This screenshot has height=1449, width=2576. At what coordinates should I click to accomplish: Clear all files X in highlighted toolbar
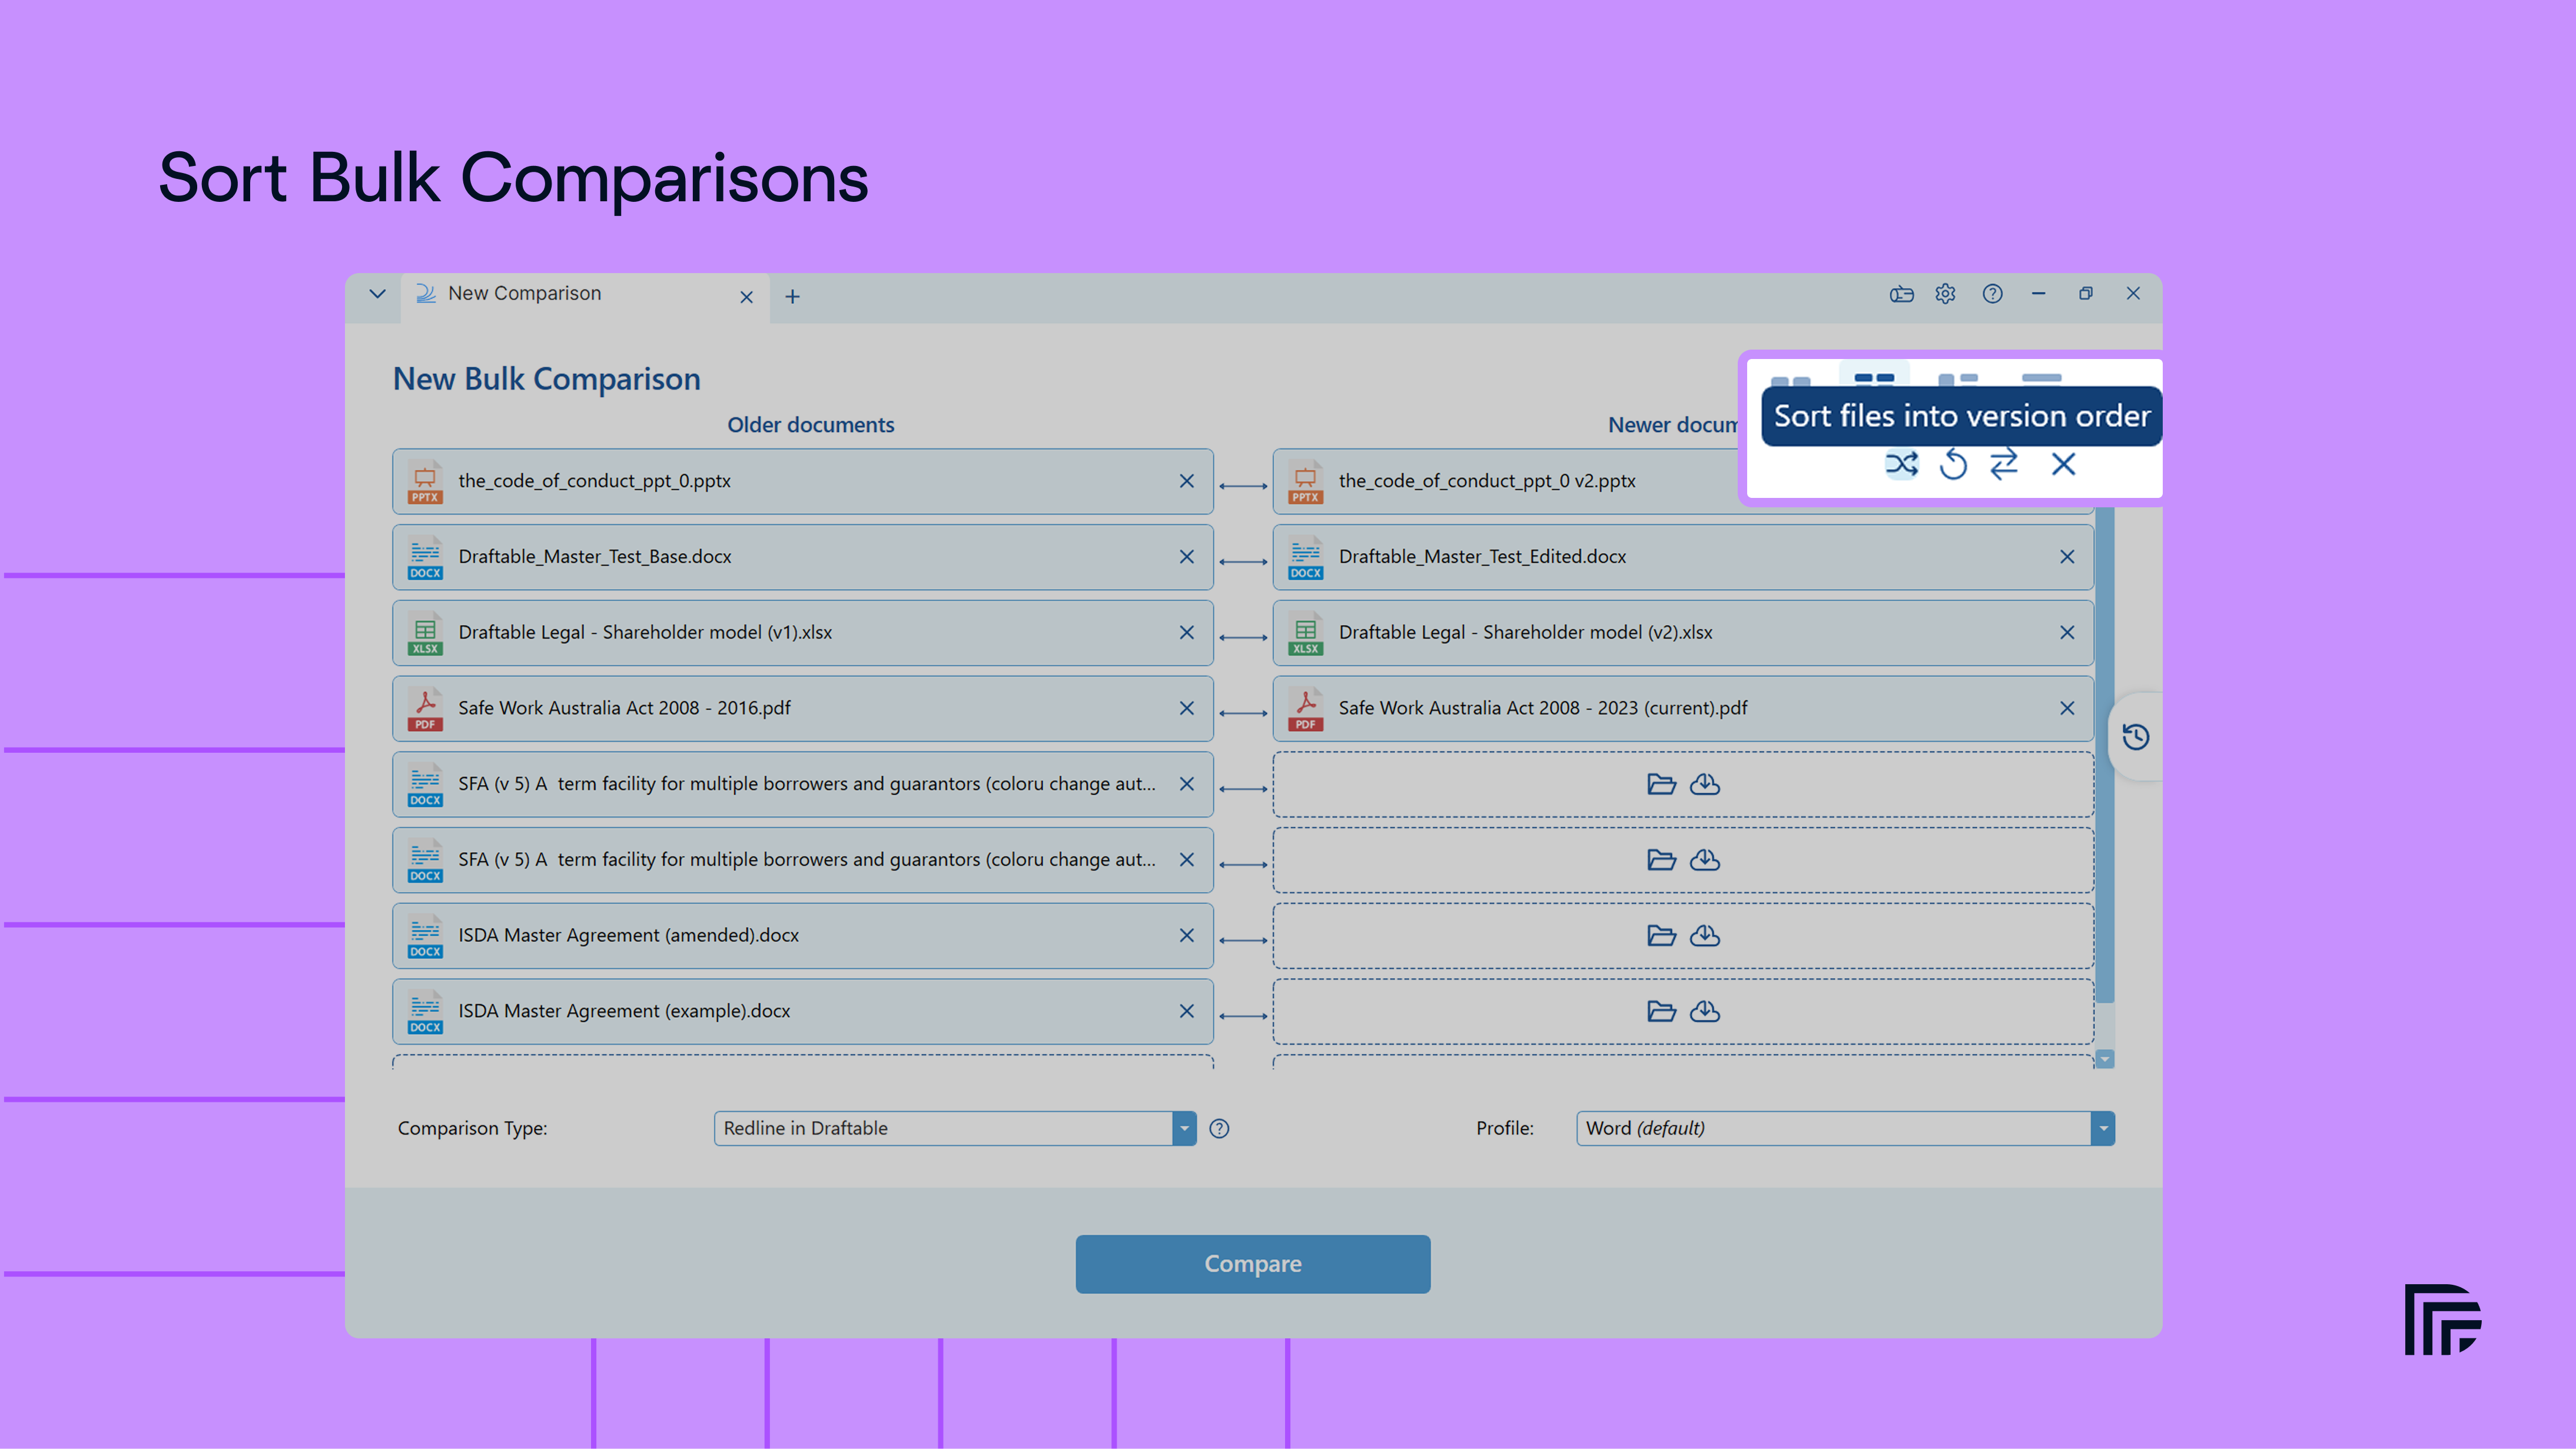tap(2063, 464)
